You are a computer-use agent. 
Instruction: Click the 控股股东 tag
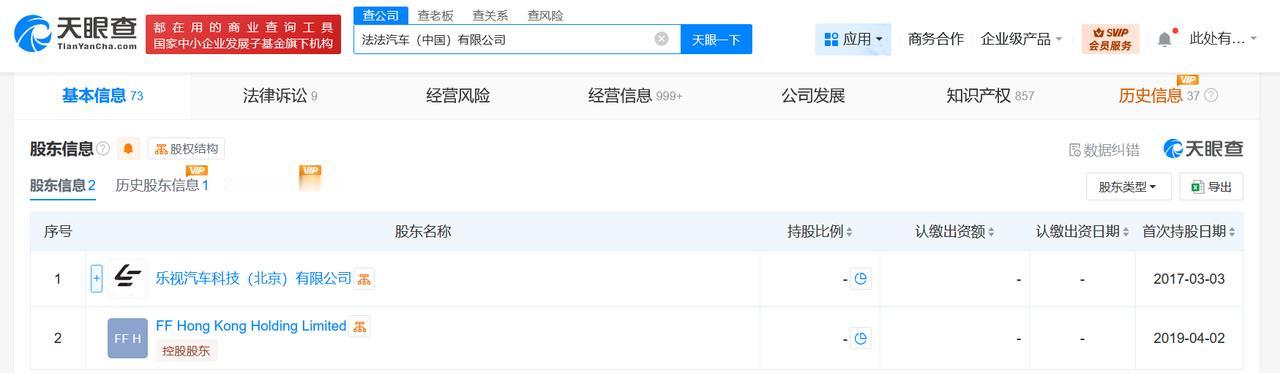[x=186, y=350]
